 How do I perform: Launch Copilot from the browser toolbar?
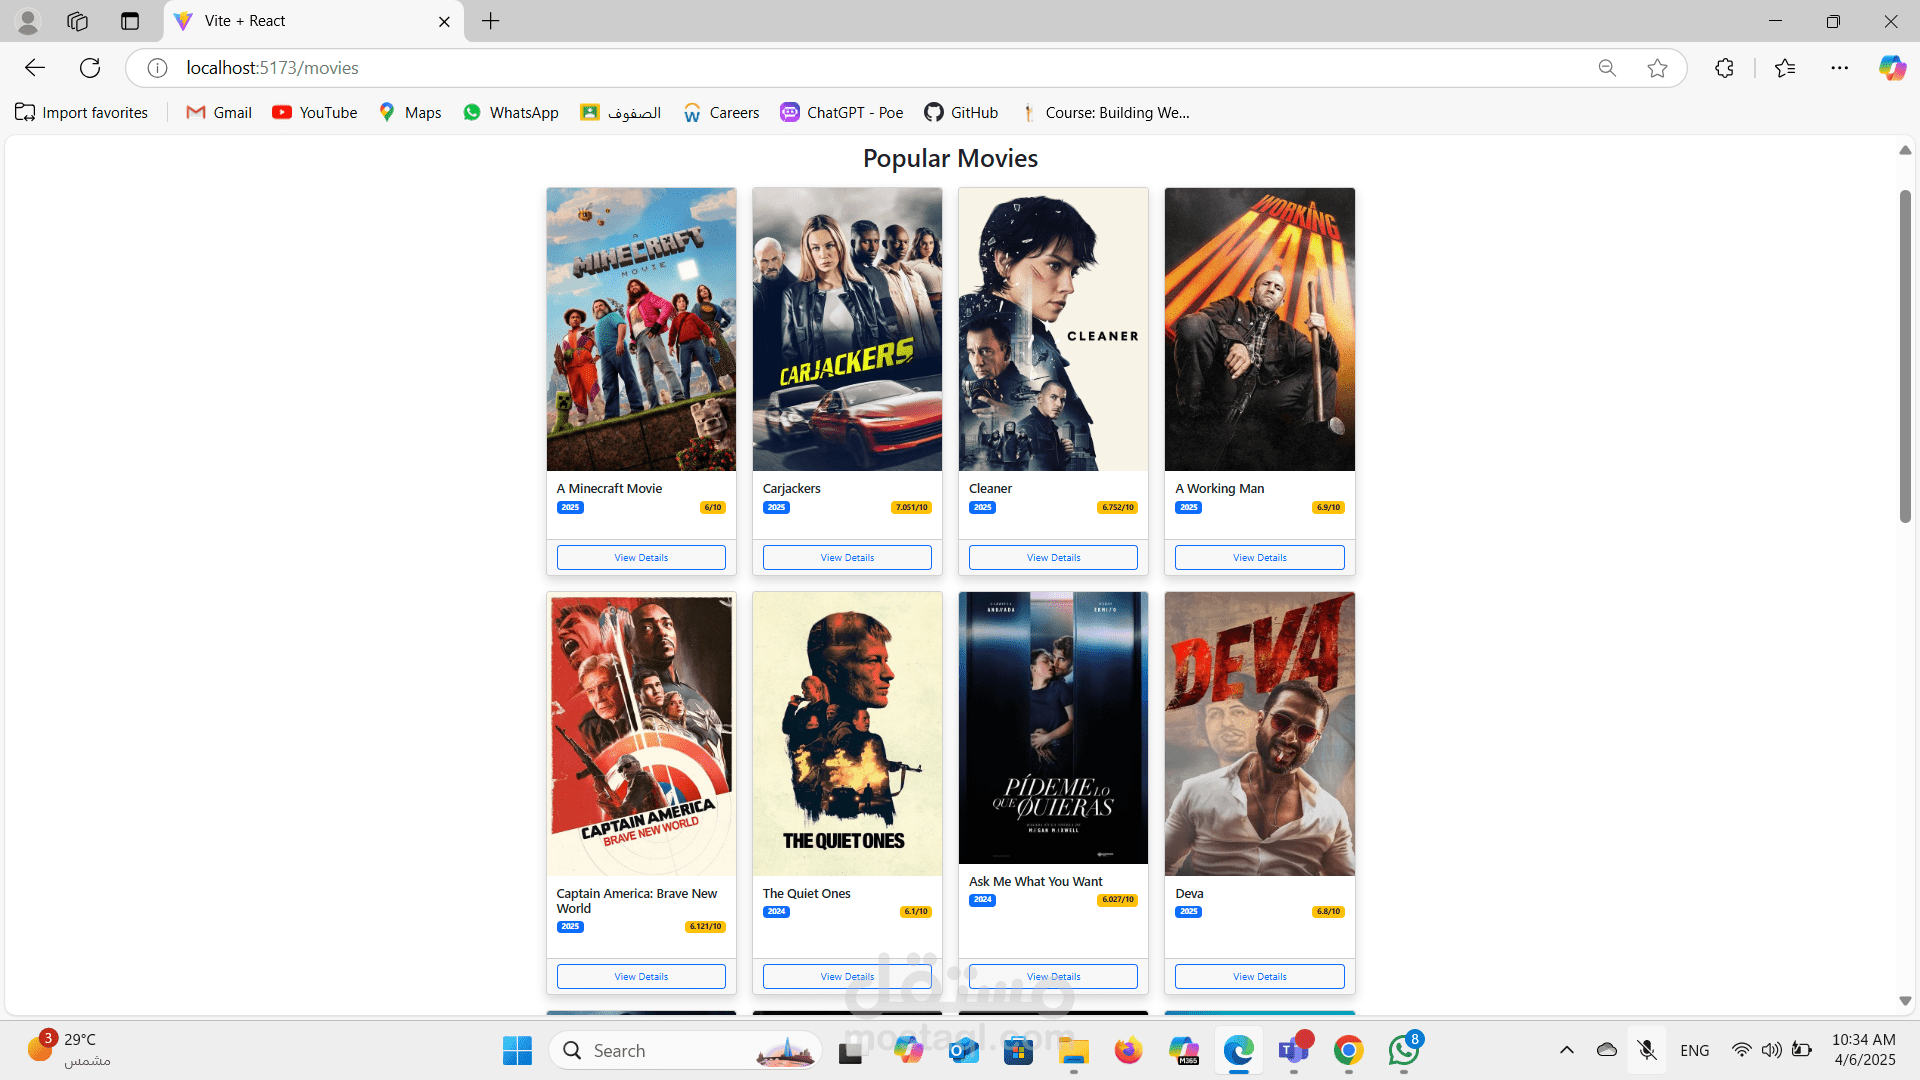click(x=1892, y=68)
